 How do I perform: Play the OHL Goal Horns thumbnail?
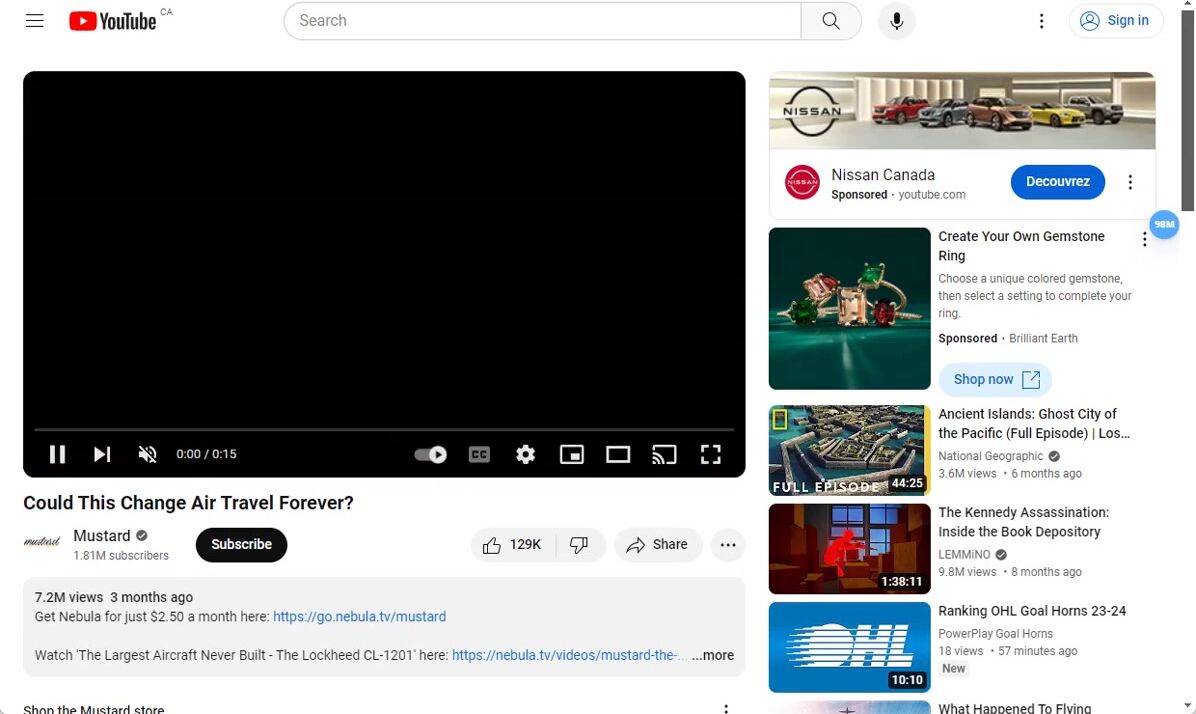point(850,648)
